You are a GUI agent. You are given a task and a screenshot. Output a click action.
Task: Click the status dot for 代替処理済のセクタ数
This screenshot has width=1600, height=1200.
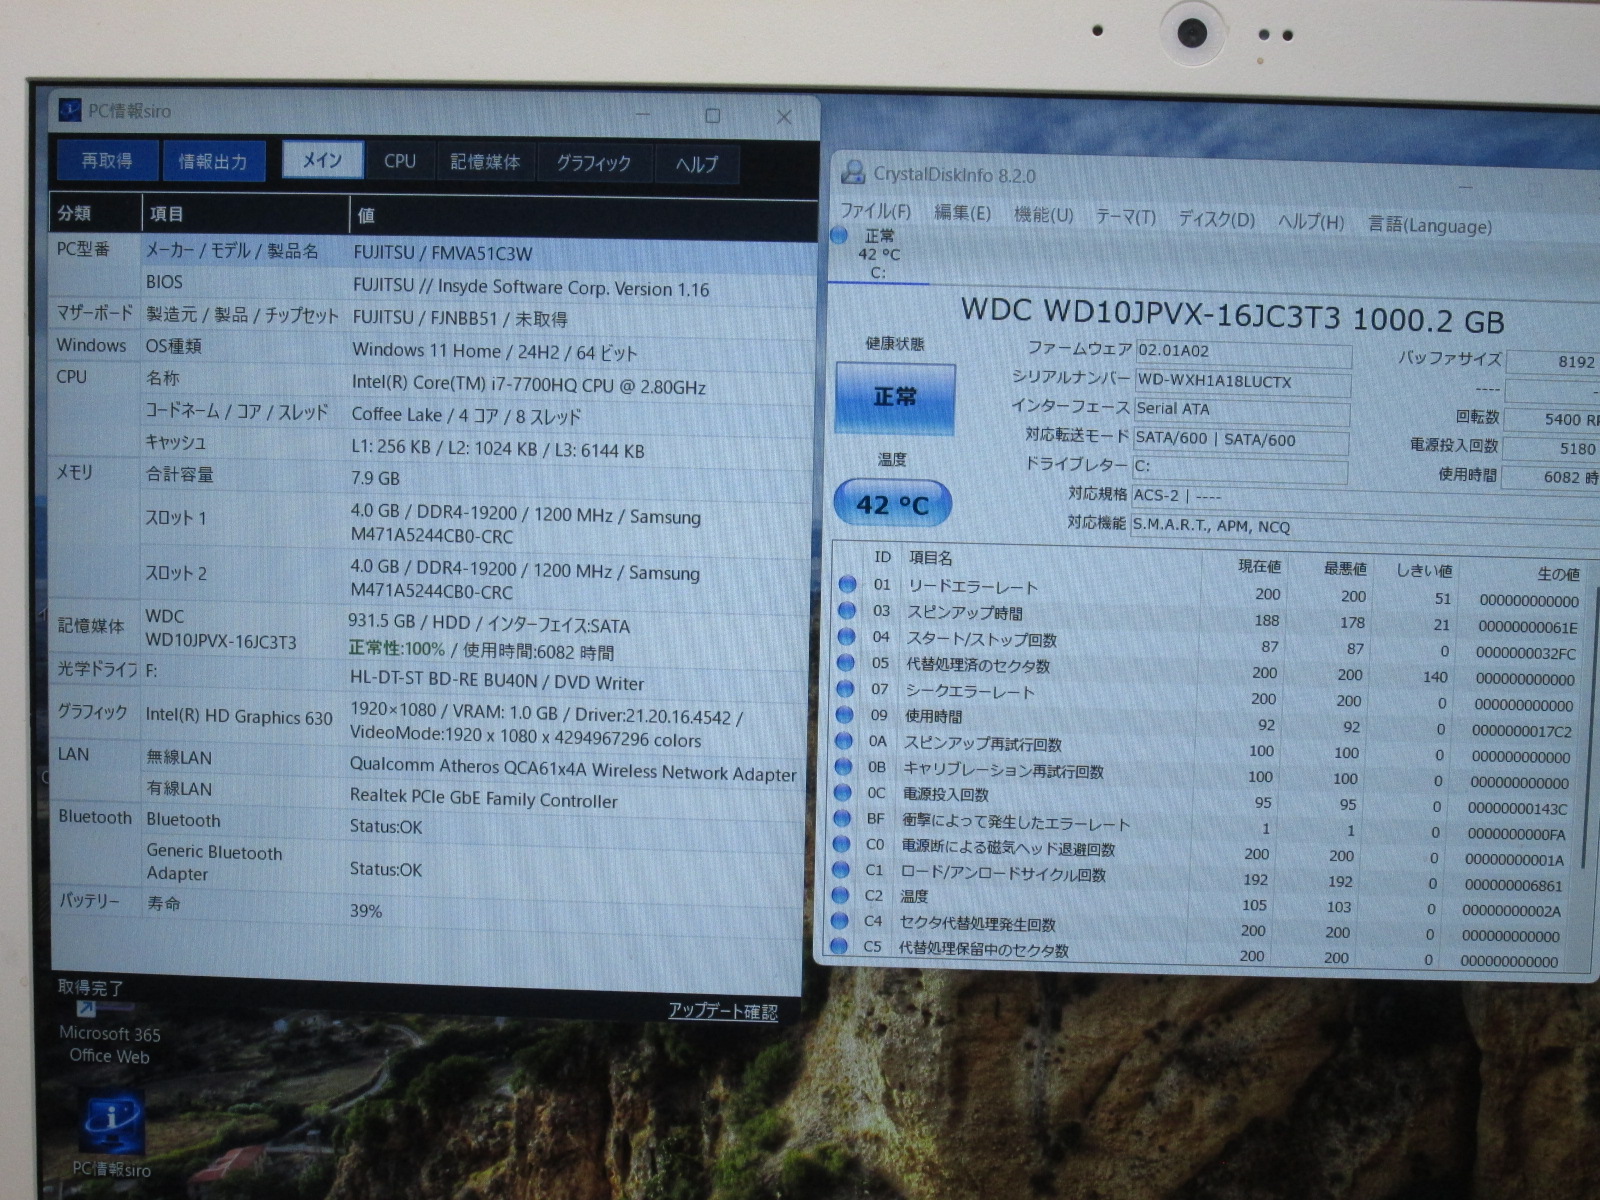tap(846, 662)
